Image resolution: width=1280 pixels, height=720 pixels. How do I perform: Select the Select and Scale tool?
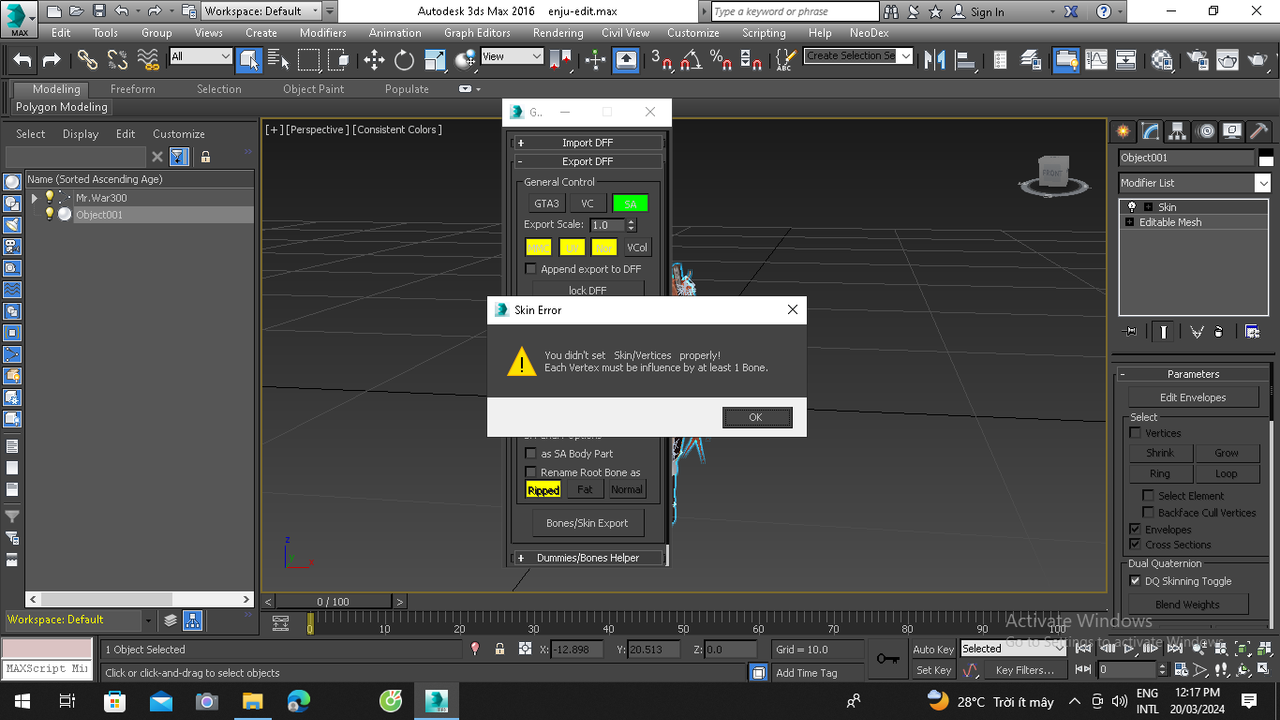click(434, 60)
